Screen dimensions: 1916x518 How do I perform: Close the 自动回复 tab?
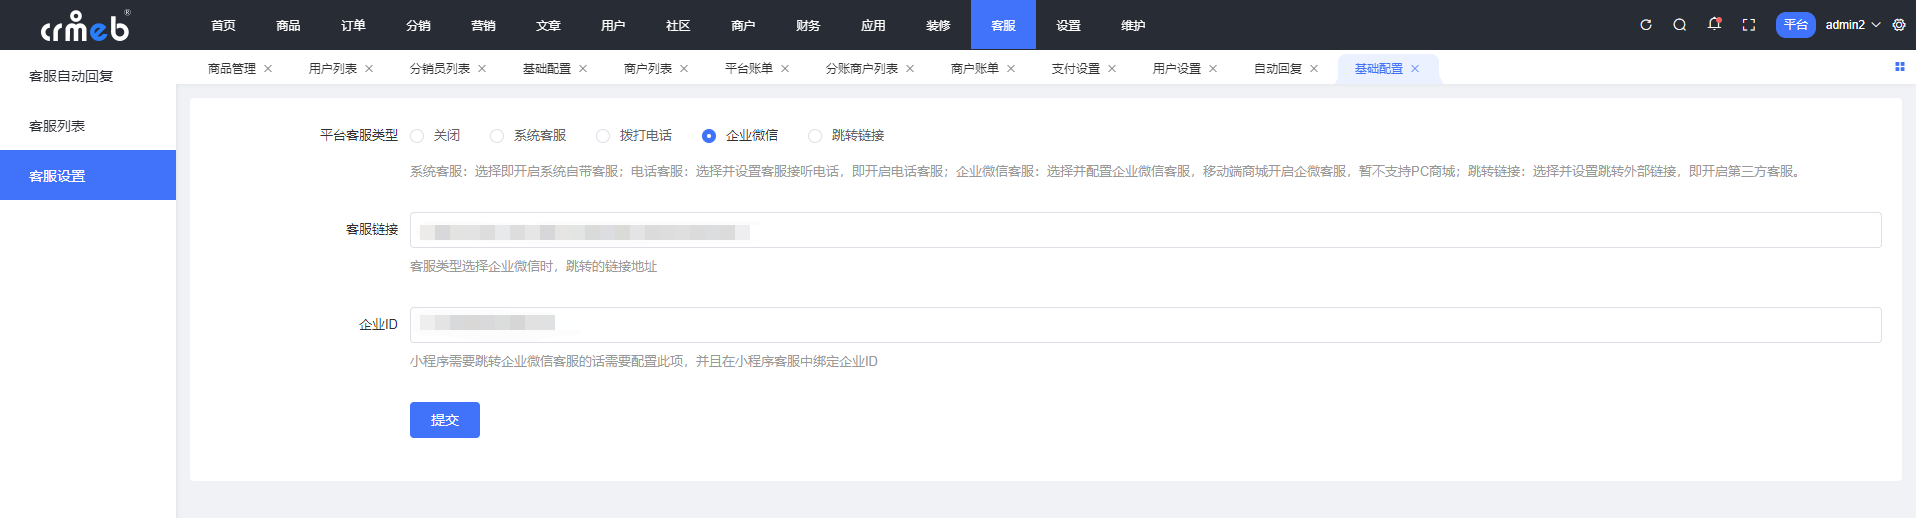click(x=1314, y=69)
